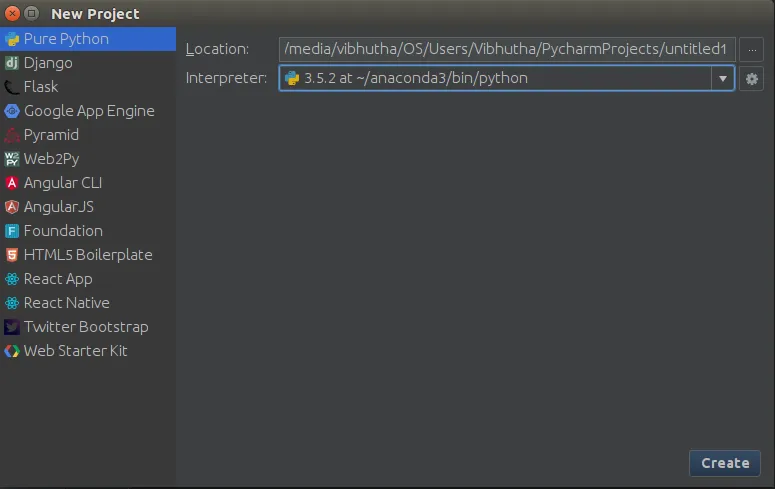Select Pyramid project type

tap(88, 135)
